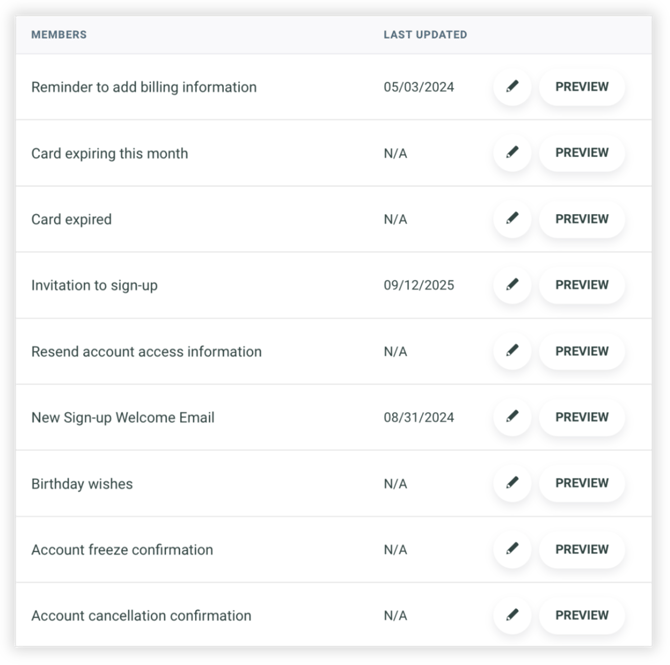Edit New Sign-up Welcome Email template

point(512,417)
